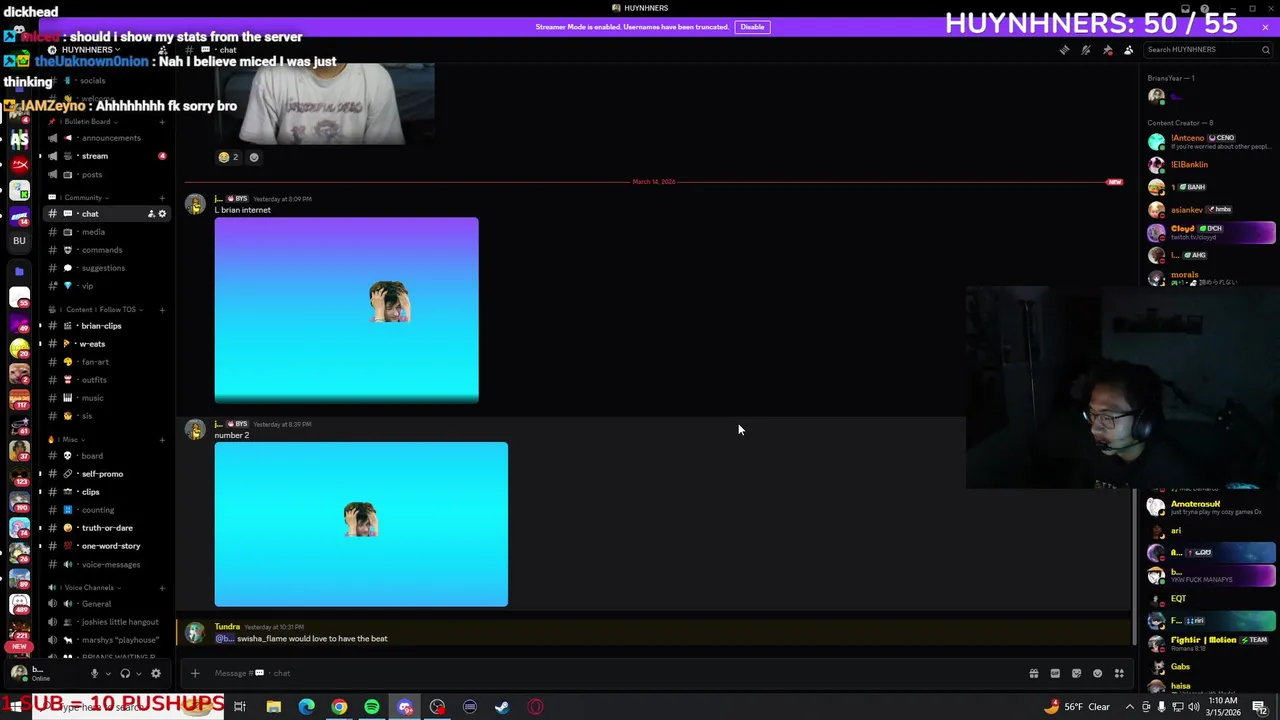
Task: Open File Explorer from Windows taskbar
Action: (273, 707)
